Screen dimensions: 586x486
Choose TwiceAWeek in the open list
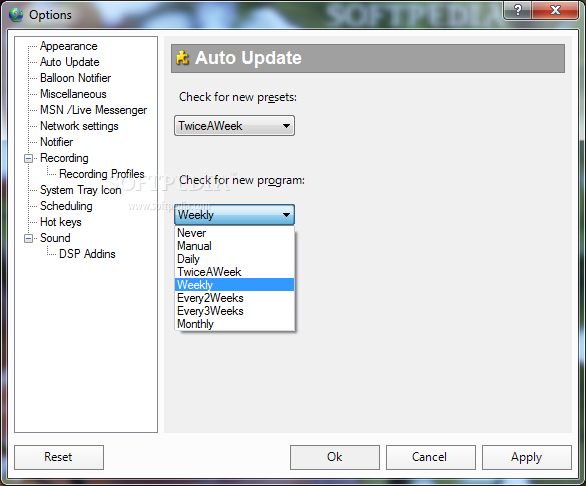[235, 272]
